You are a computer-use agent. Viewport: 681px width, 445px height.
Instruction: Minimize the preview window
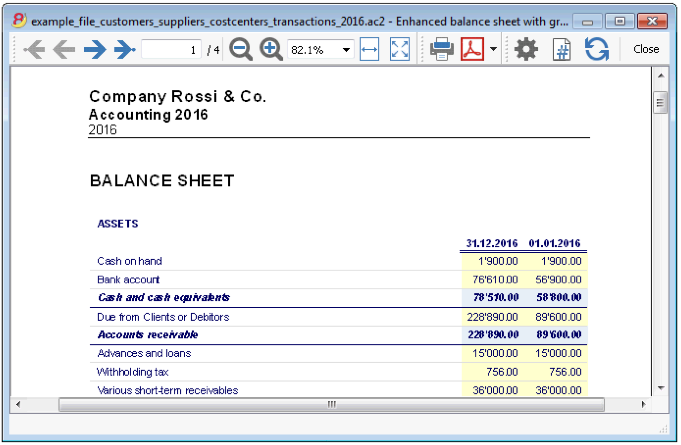point(587,22)
